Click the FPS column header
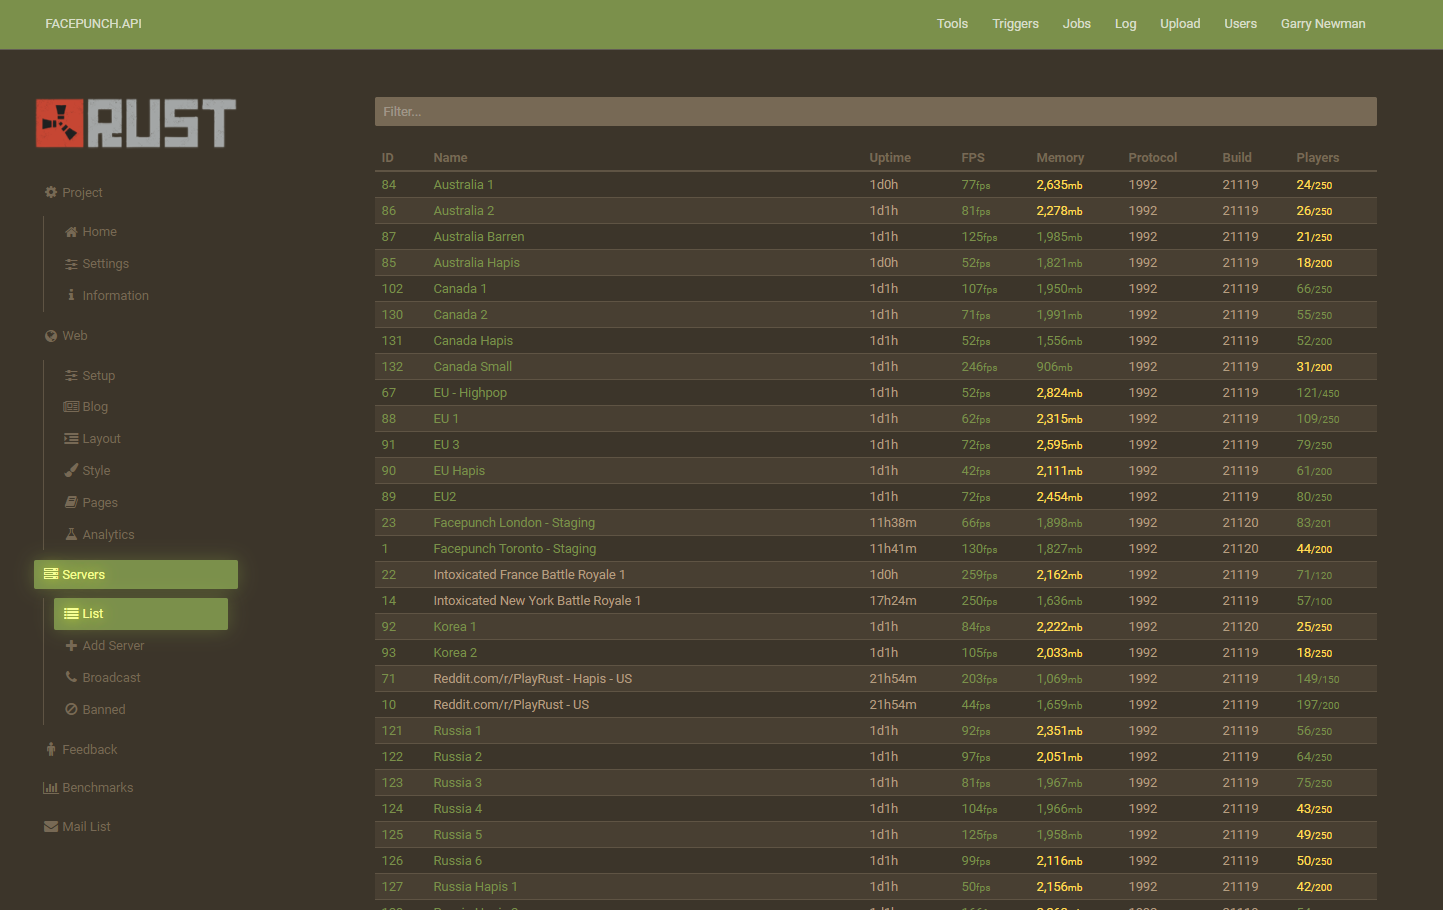This screenshot has height=910, width=1443. click(x=973, y=158)
